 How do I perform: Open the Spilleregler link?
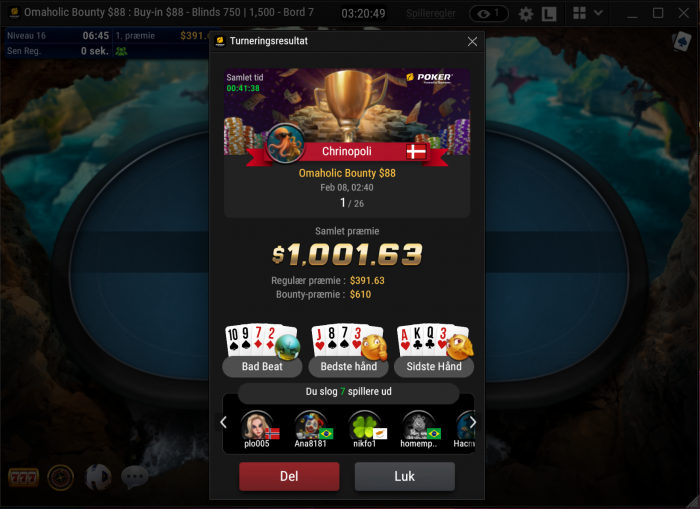coord(431,14)
